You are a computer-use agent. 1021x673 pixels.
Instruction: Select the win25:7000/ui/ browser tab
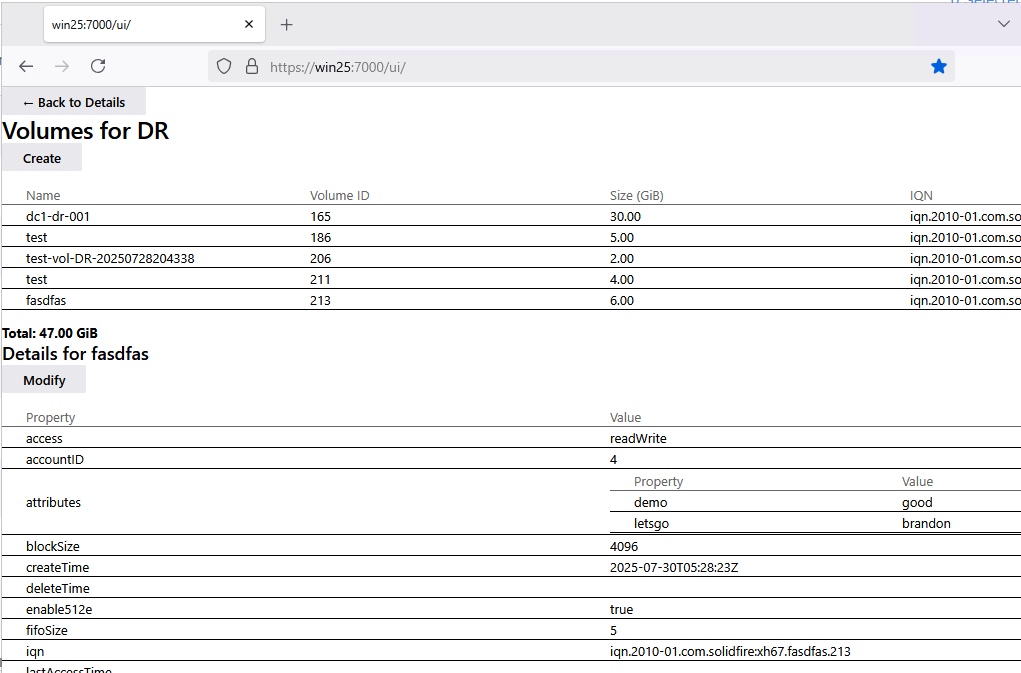coord(154,25)
